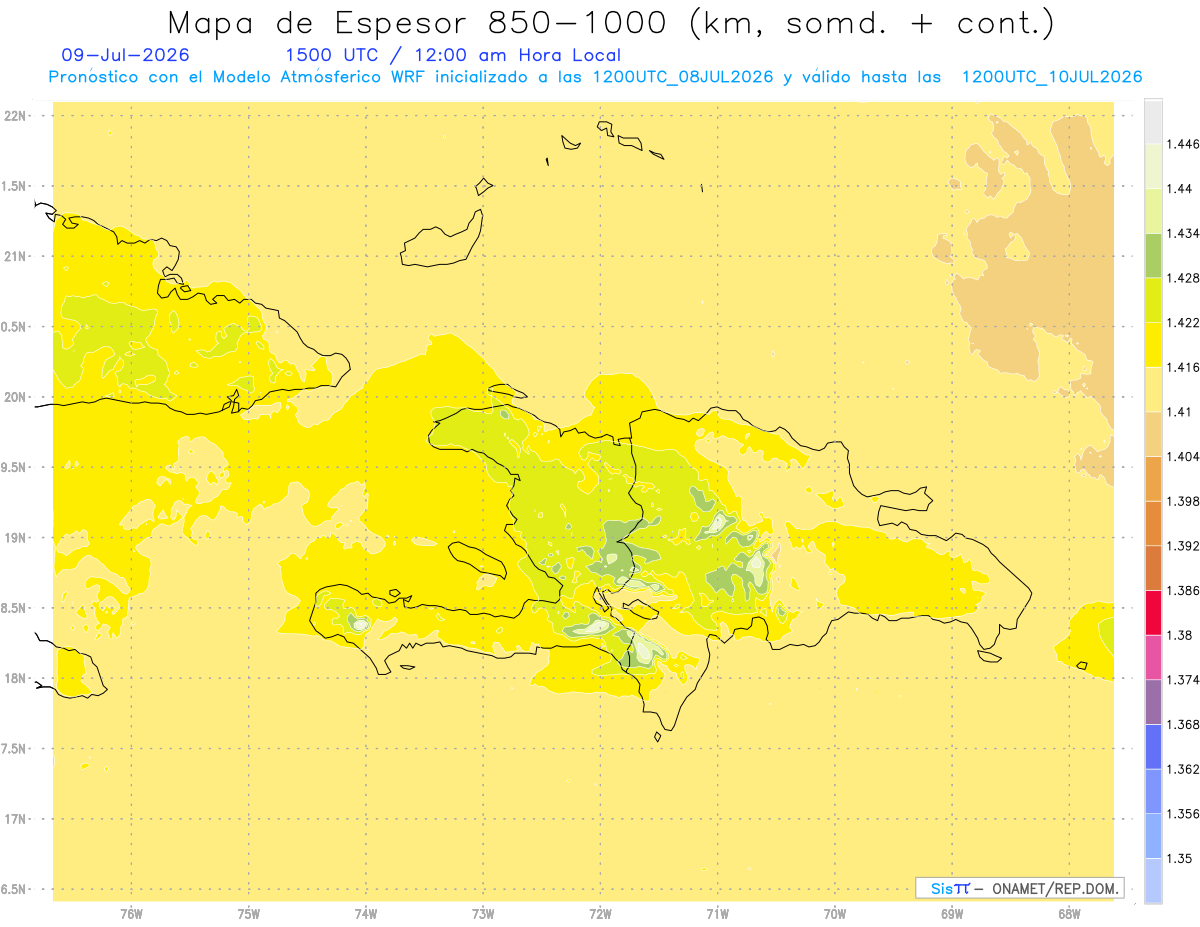Click the 70W longitude label
The width and height of the screenshot is (1200, 927).
[x=835, y=914]
